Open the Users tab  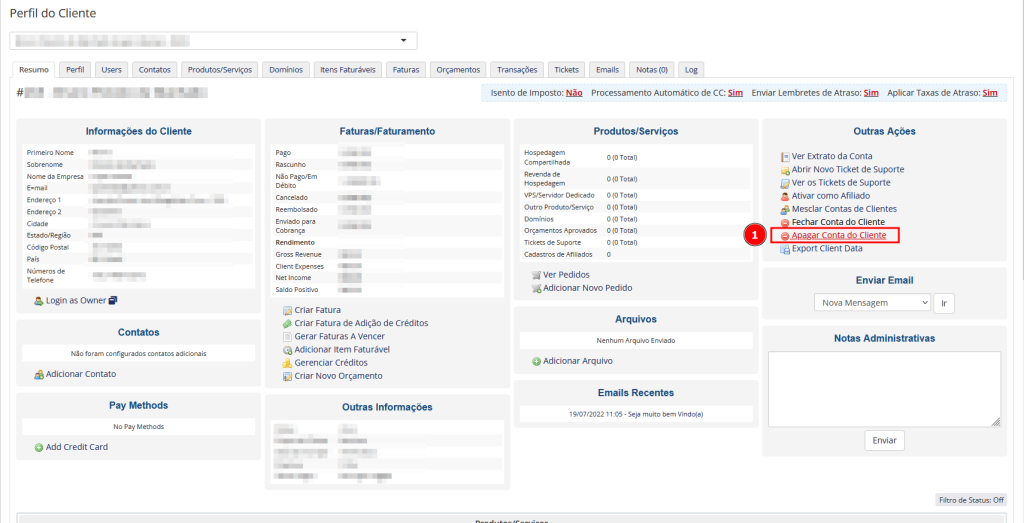[x=112, y=70]
